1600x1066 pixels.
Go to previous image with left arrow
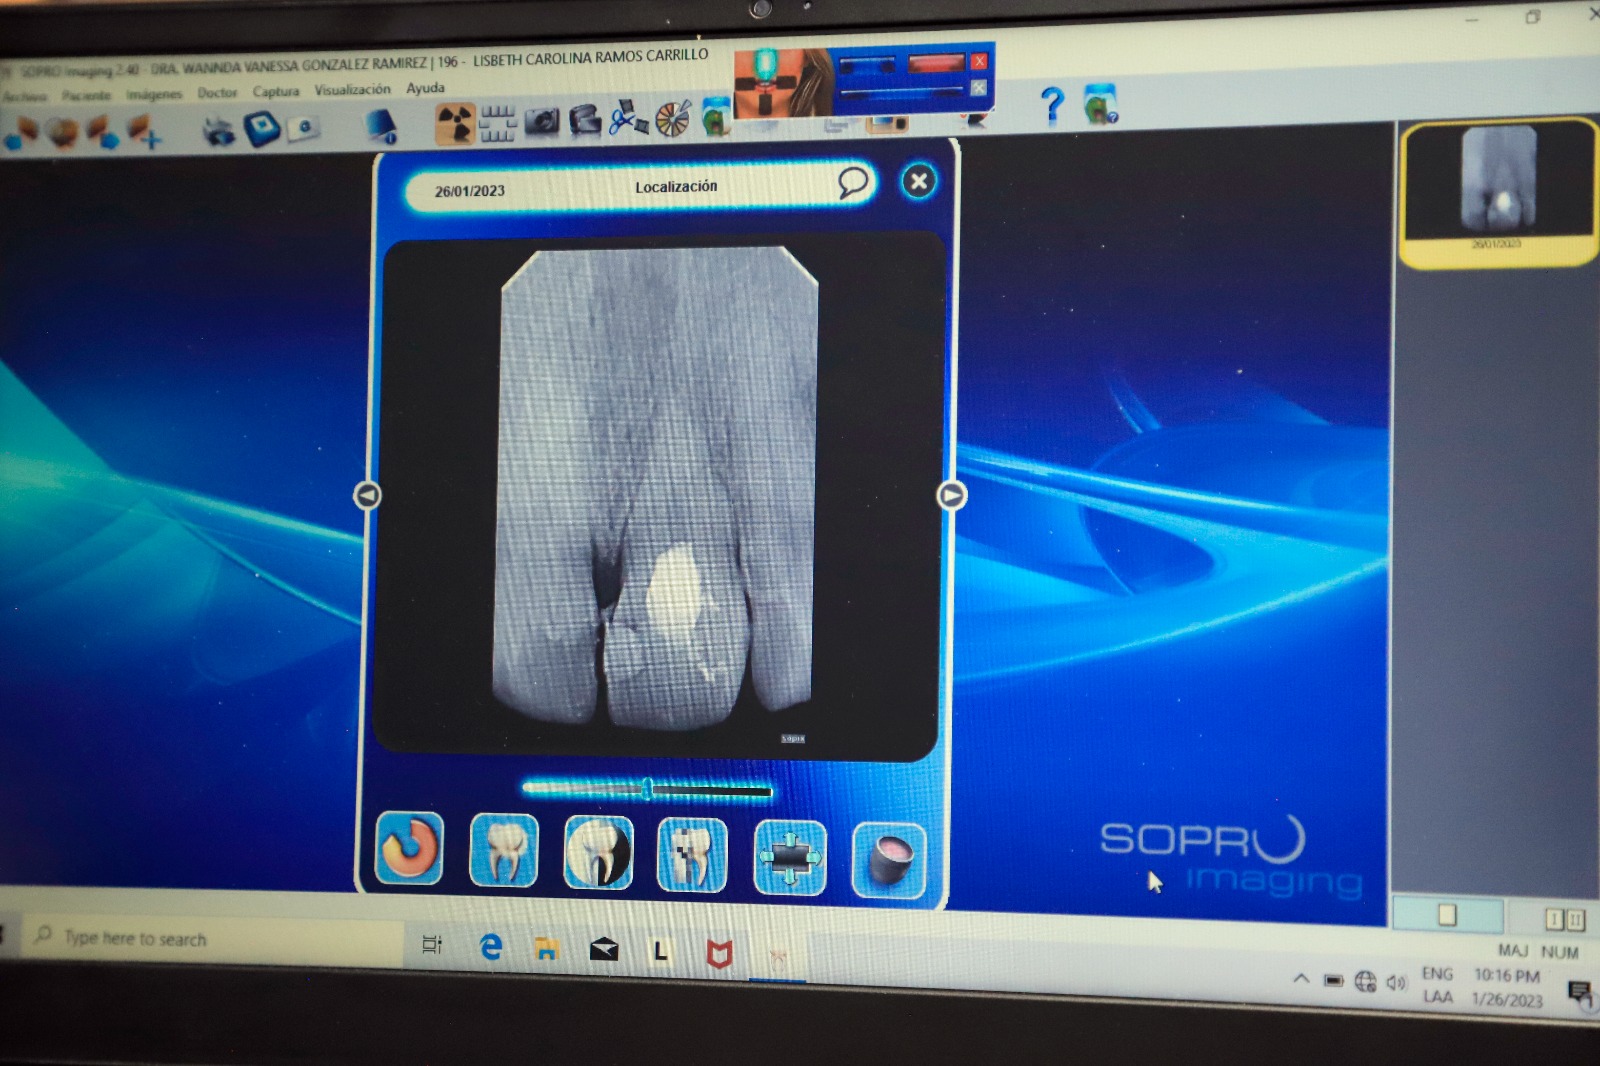(367, 495)
